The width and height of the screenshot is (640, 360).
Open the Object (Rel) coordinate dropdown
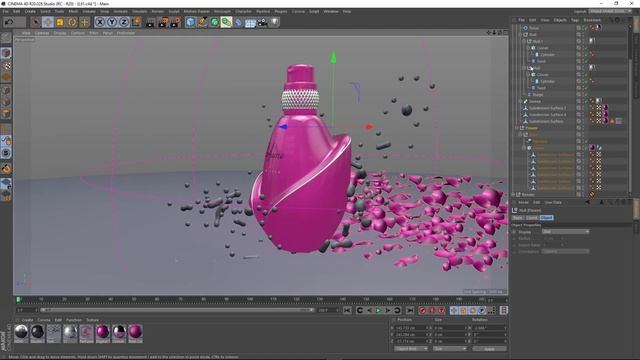click(411, 349)
